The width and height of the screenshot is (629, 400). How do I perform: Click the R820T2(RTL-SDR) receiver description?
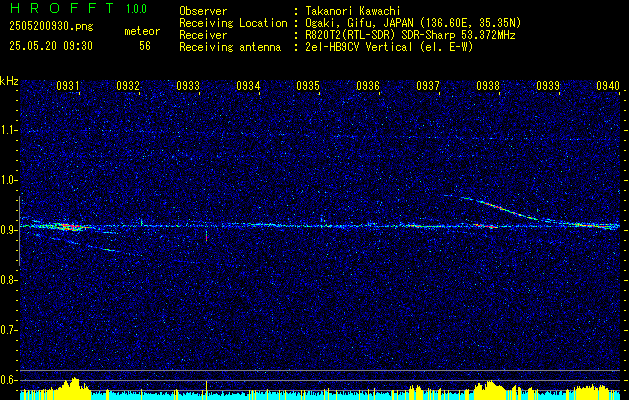click(410, 35)
